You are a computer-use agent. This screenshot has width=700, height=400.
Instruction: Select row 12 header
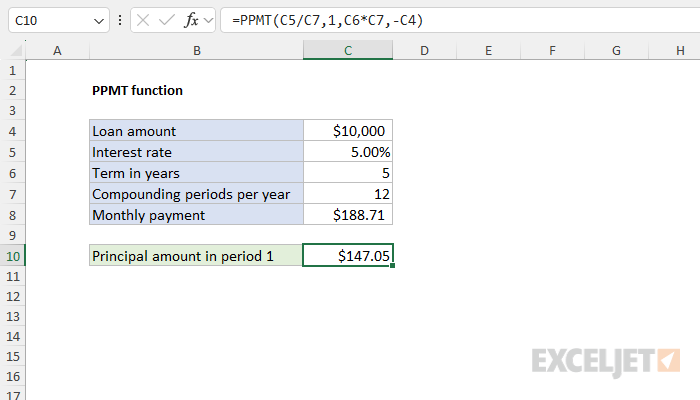[x=12, y=296]
